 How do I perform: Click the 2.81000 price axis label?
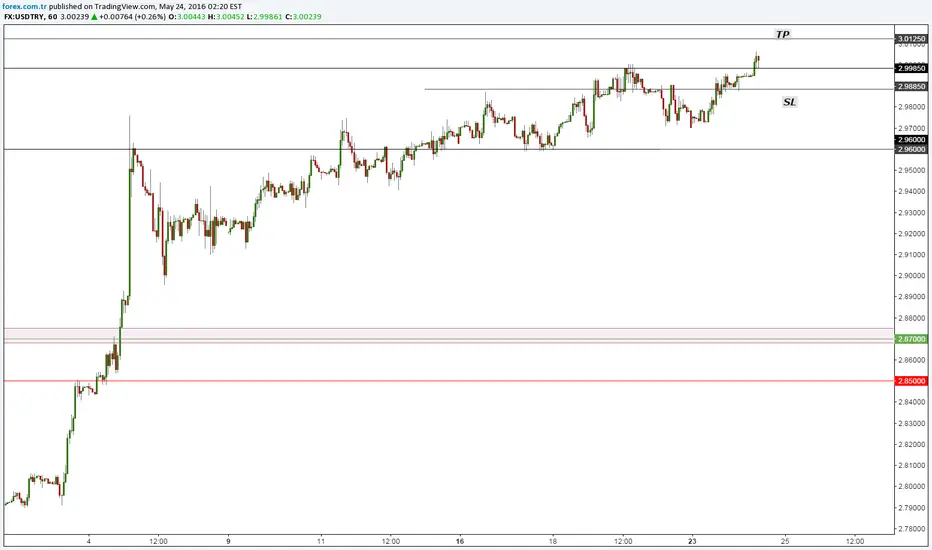pyautogui.click(x=911, y=466)
